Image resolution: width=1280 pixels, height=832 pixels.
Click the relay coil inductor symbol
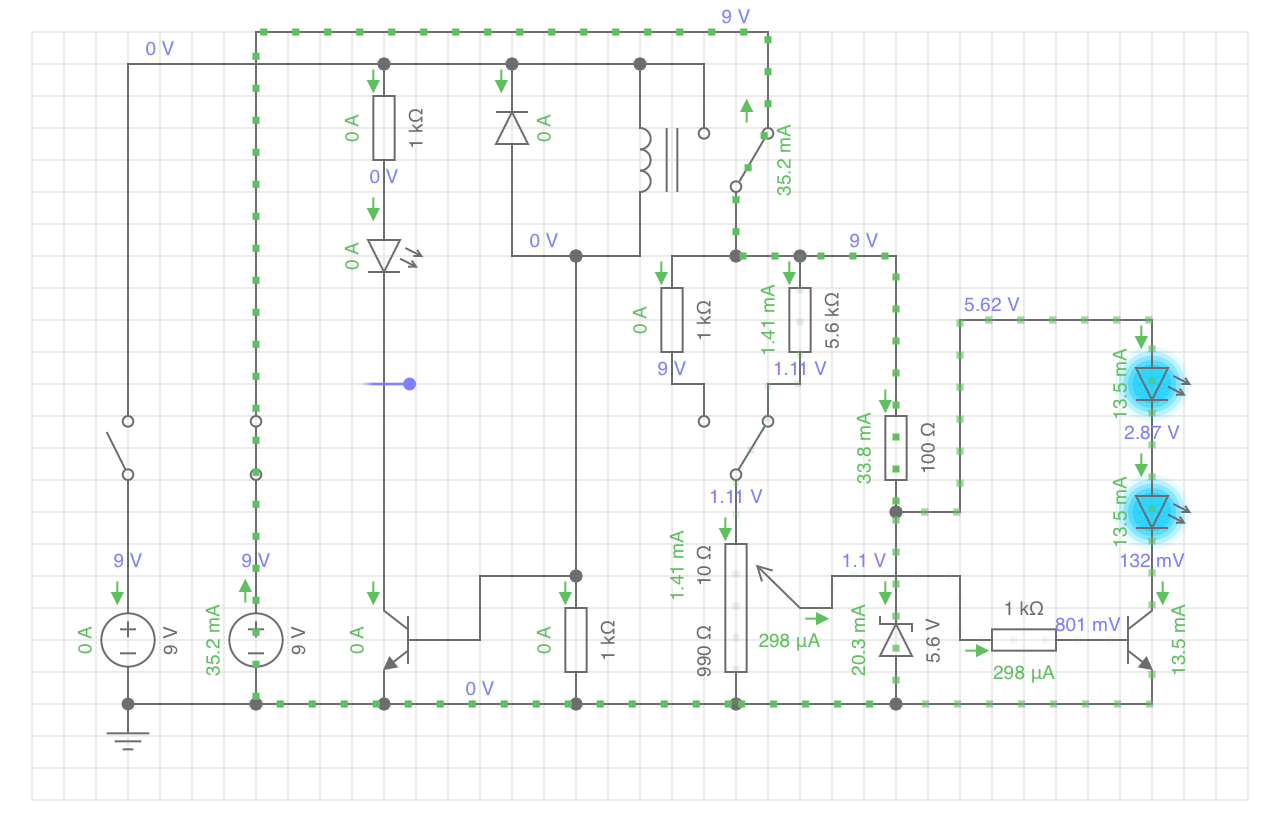(645, 160)
